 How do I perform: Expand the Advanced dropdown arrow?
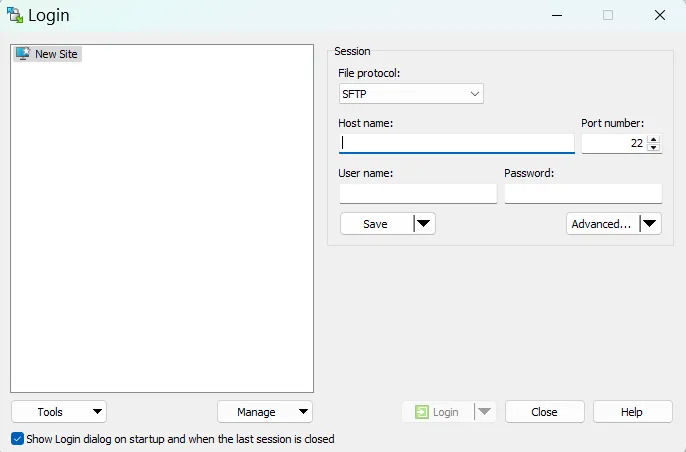[650, 224]
